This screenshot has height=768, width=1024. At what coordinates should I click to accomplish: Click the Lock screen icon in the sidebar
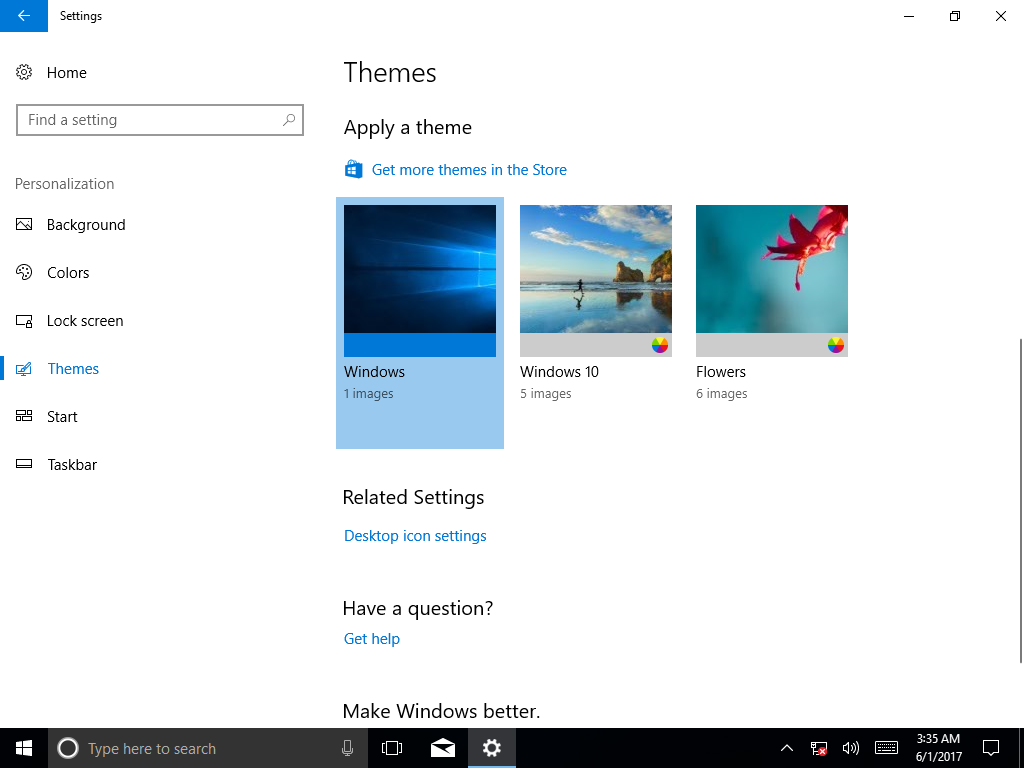(24, 321)
